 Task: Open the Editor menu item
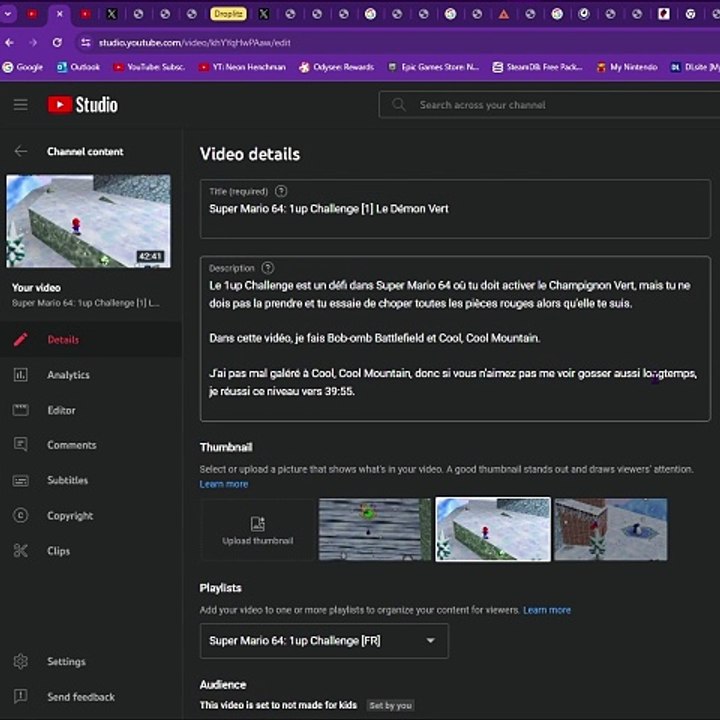pyautogui.click(x=91, y=410)
